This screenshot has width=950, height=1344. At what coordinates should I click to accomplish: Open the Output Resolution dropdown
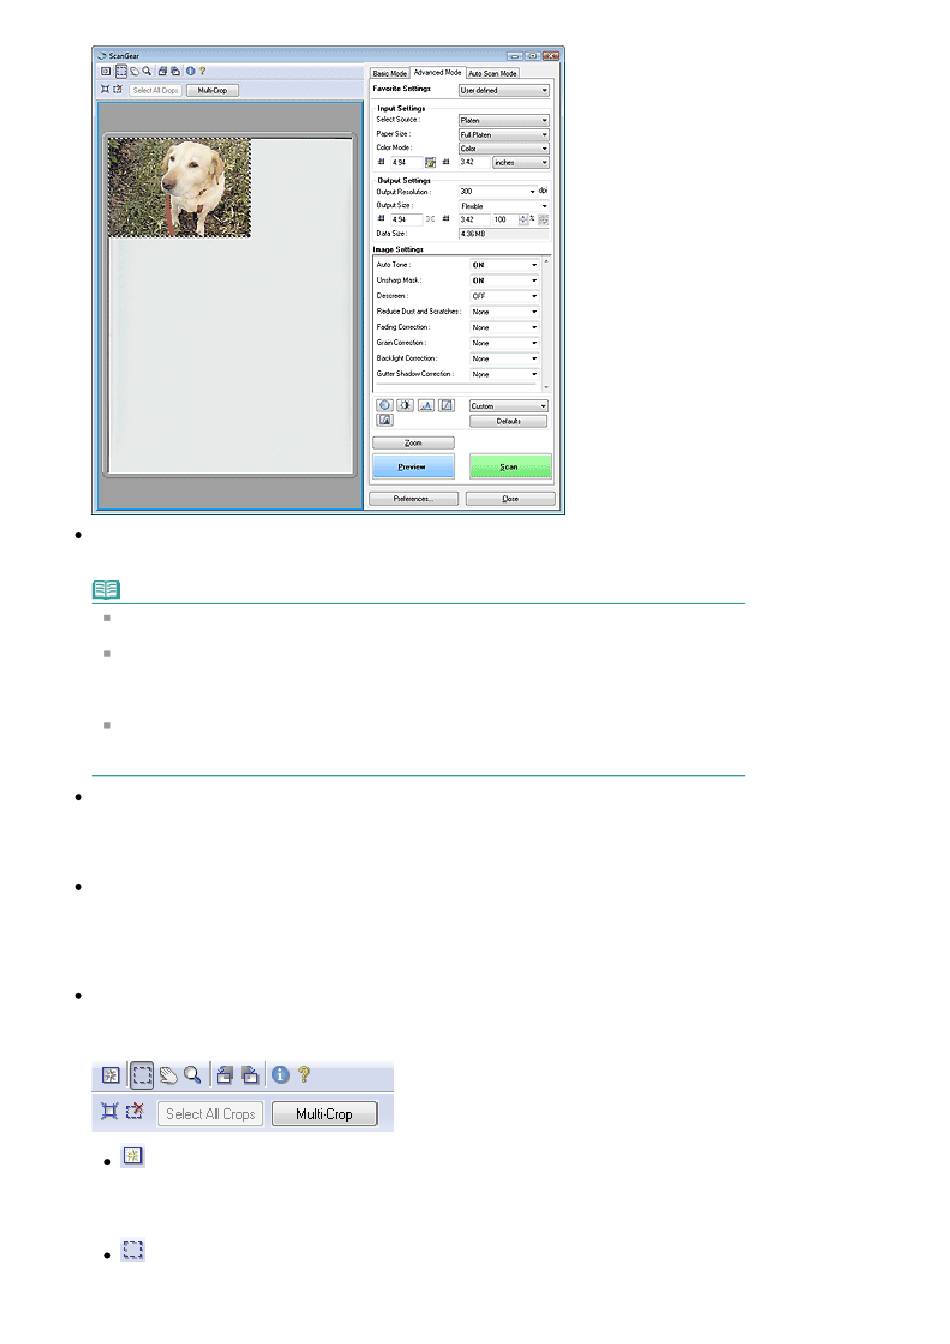click(497, 191)
